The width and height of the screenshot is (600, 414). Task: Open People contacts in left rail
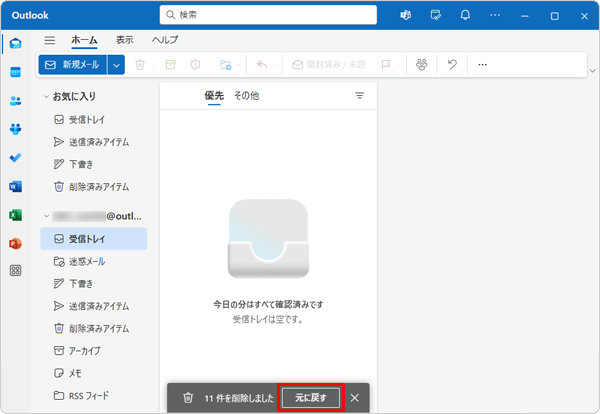pos(15,101)
